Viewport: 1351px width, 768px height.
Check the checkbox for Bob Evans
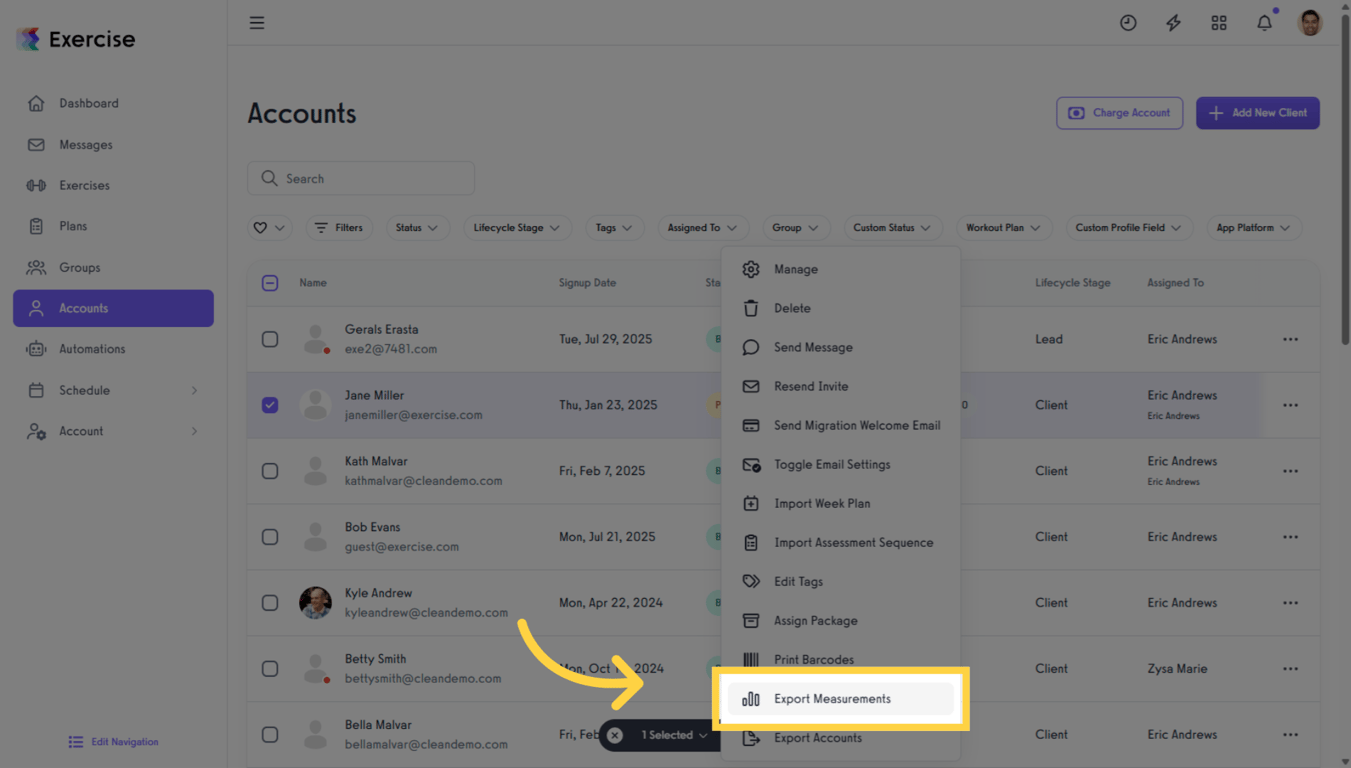pos(269,537)
